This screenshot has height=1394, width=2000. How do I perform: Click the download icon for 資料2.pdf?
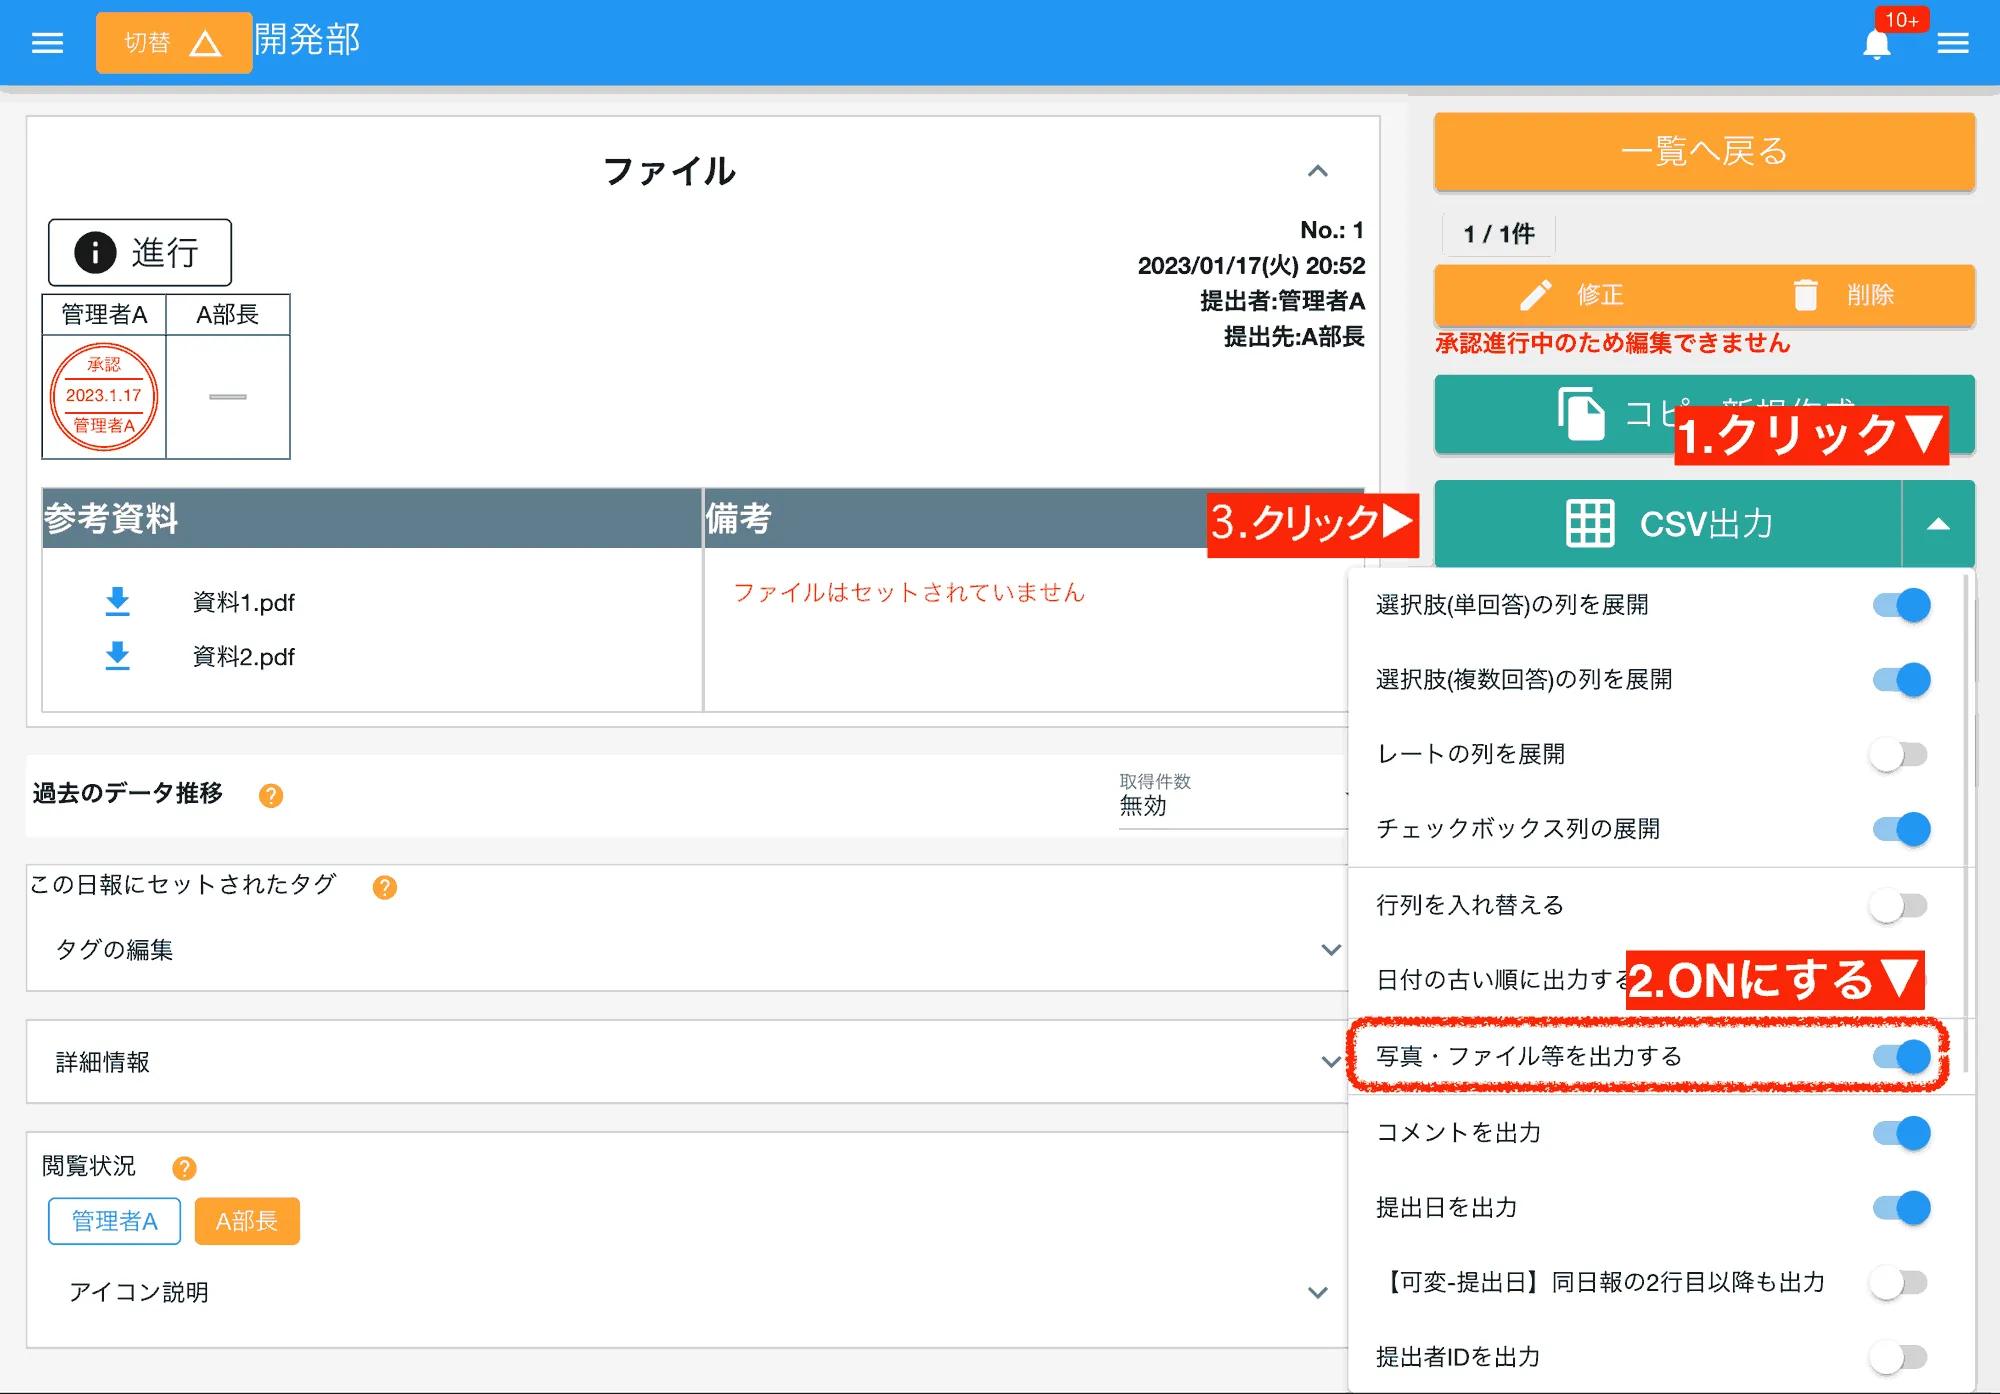point(118,656)
